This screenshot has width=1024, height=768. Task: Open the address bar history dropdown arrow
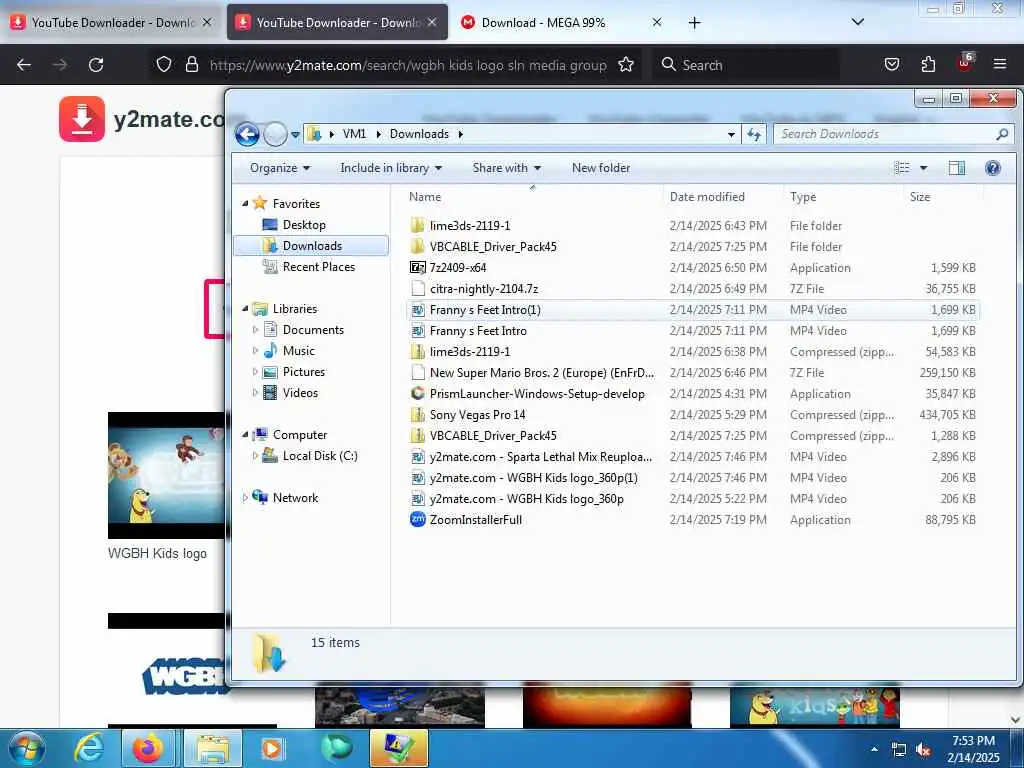coord(731,135)
